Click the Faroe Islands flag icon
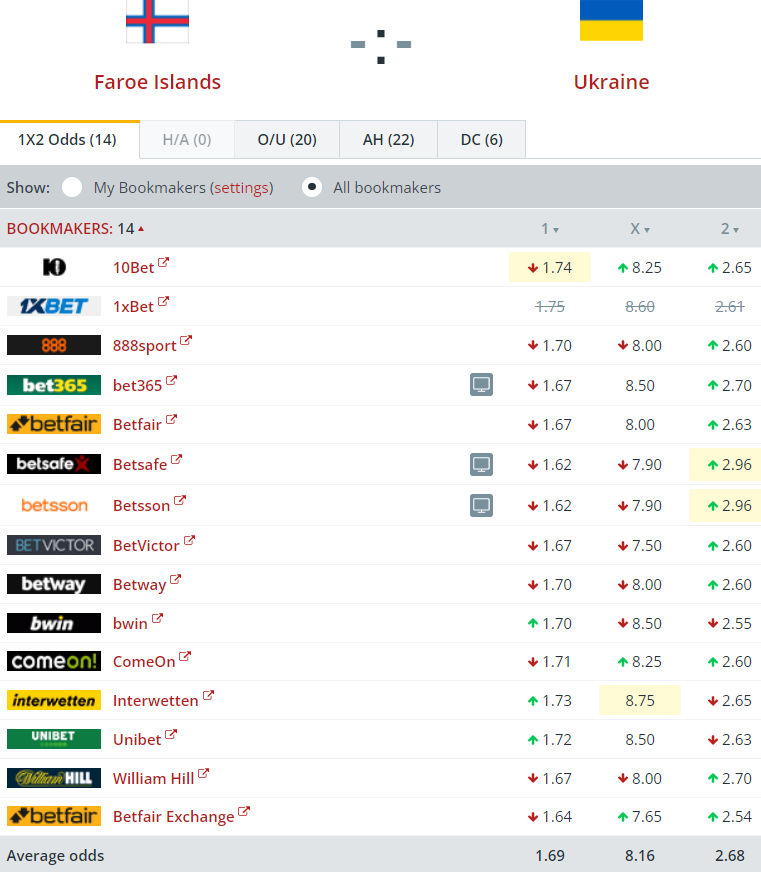Viewport: 761px width, 872px height. [x=157, y=21]
